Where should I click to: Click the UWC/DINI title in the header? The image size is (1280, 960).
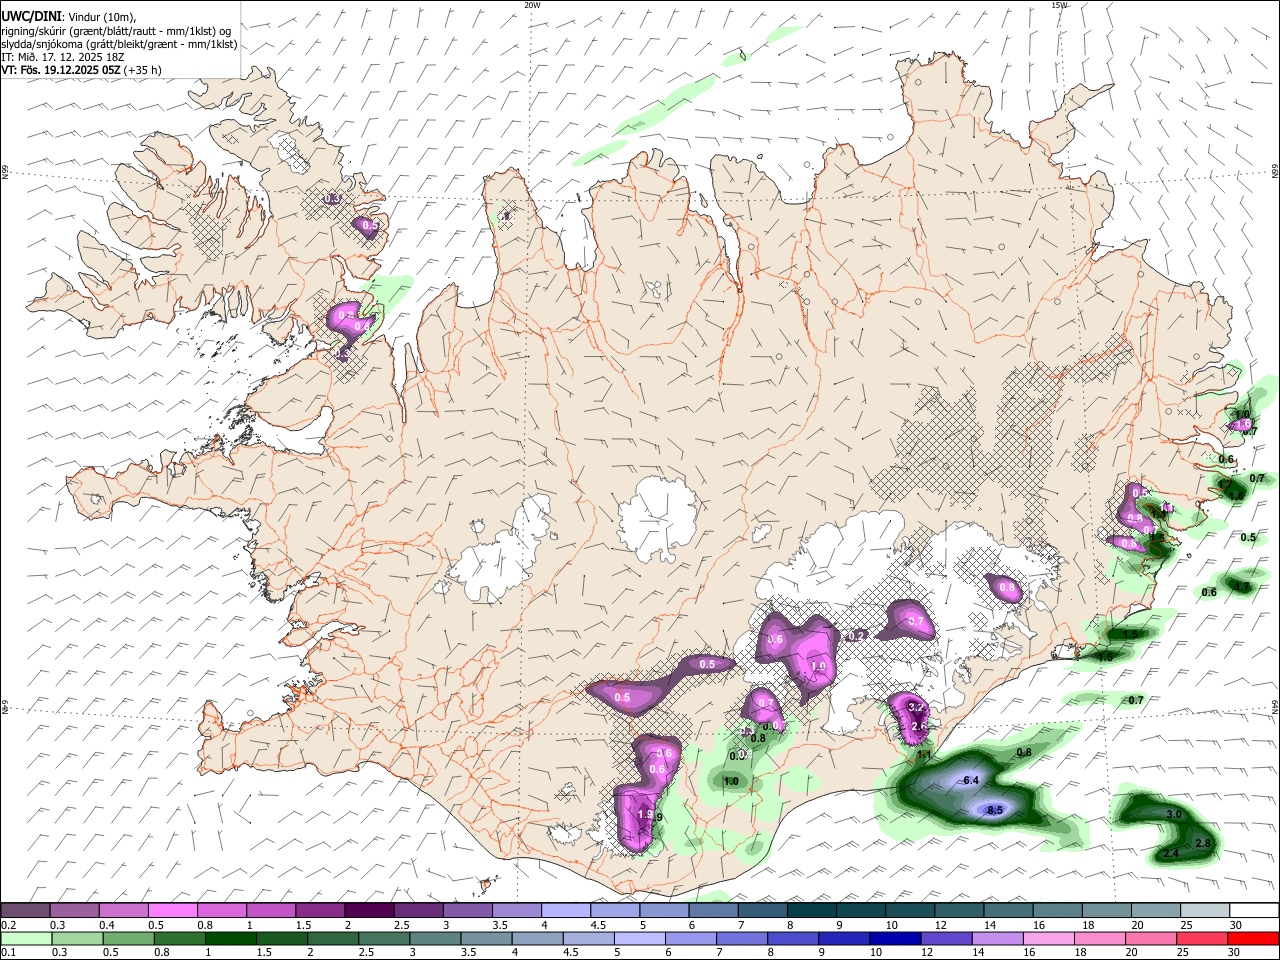click(30, 17)
